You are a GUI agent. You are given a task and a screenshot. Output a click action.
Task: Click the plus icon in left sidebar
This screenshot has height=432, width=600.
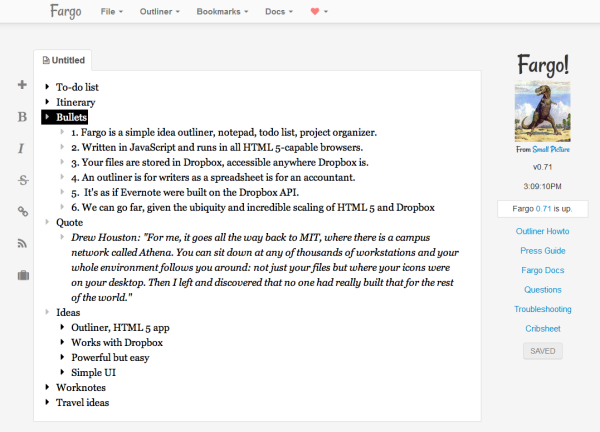(22, 85)
